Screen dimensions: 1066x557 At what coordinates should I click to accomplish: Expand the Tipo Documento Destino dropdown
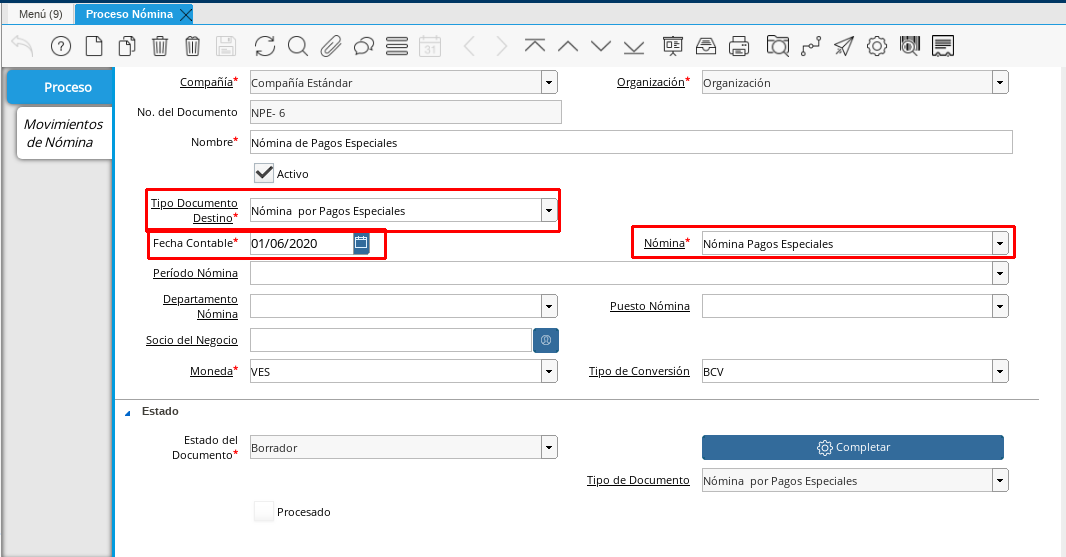click(x=548, y=211)
